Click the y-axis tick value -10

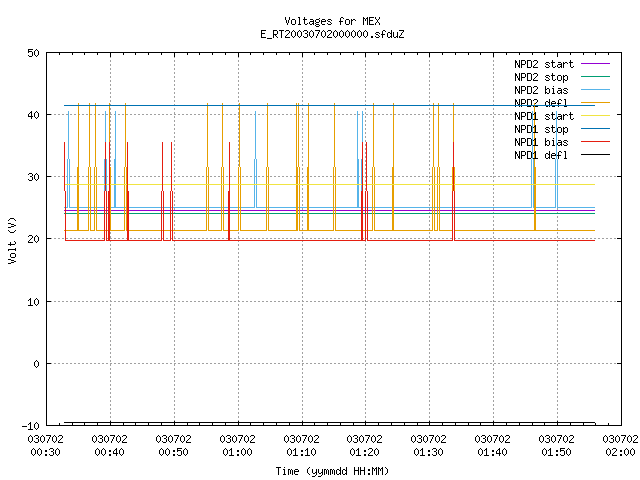point(31,426)
